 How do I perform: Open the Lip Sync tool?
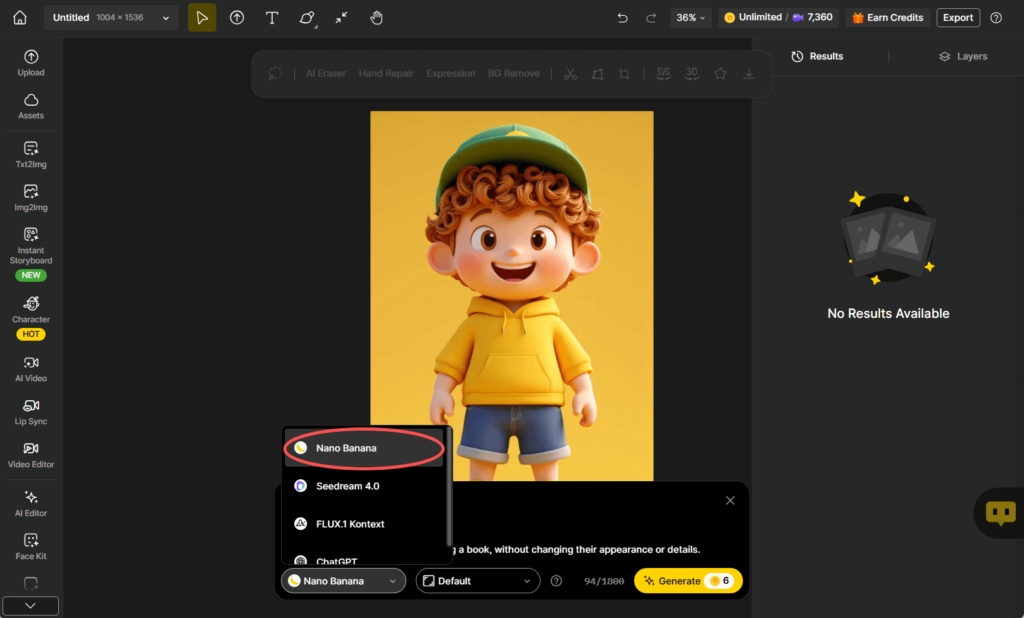point(31,412)
